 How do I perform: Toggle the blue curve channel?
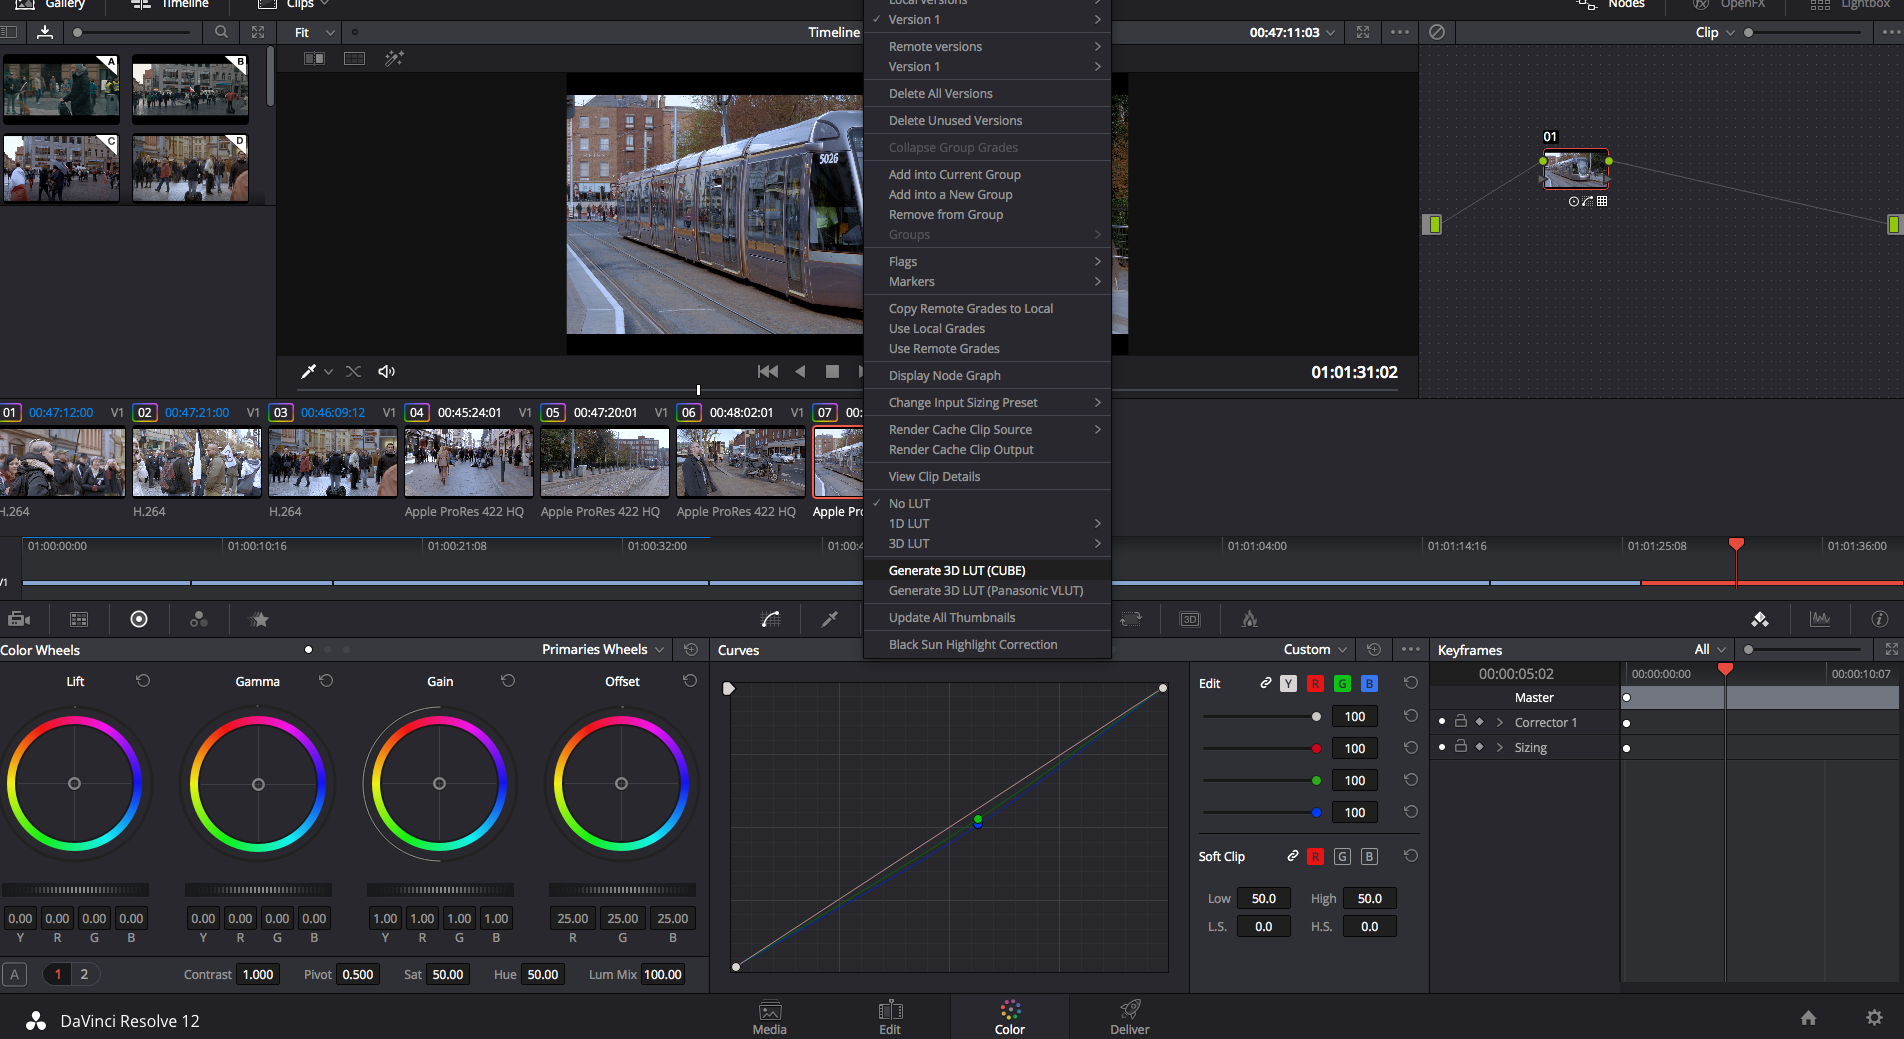pyautogui.click(x=1369, y=683)
